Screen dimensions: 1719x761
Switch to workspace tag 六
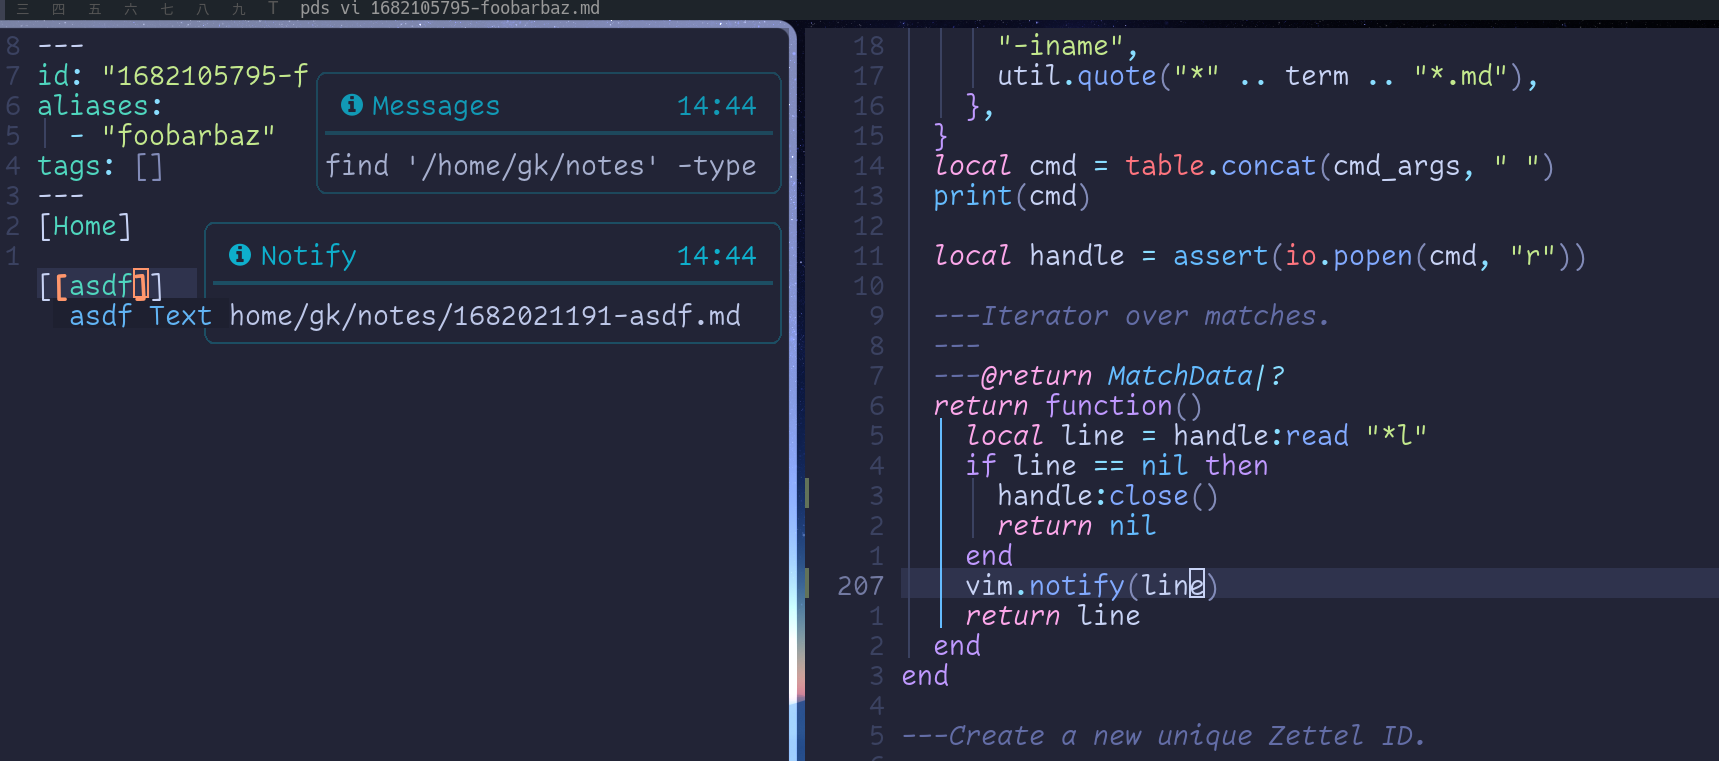(x=131, y=9)
